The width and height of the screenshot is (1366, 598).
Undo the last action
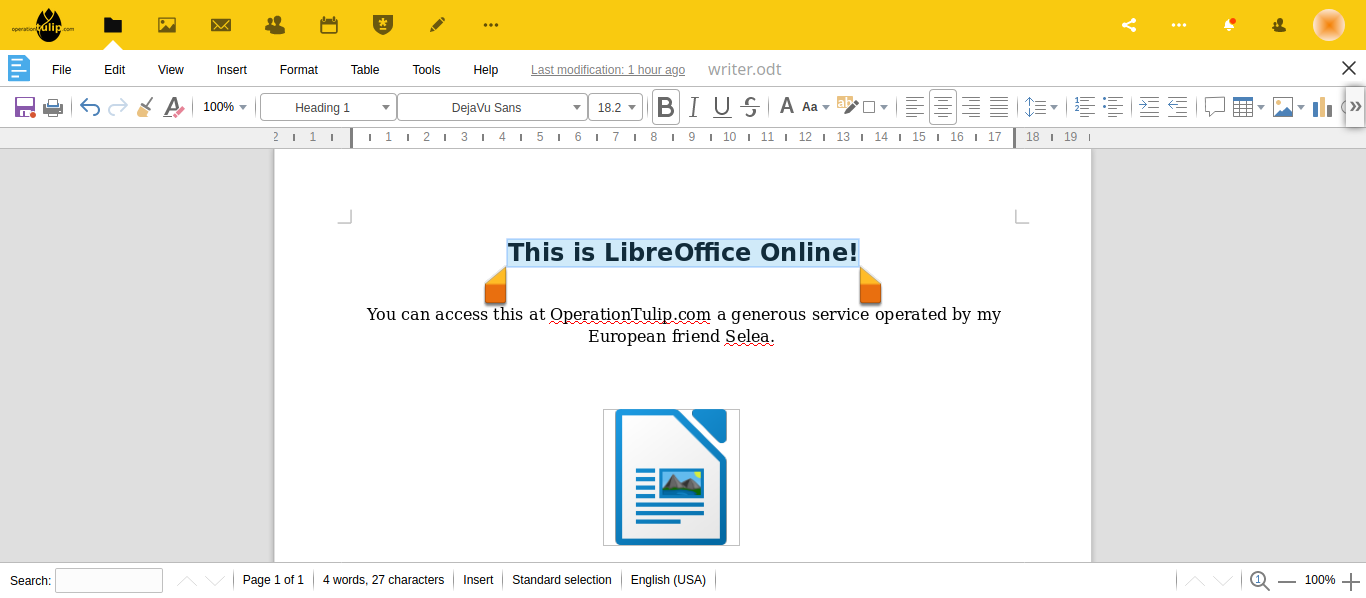click(90, 107)
